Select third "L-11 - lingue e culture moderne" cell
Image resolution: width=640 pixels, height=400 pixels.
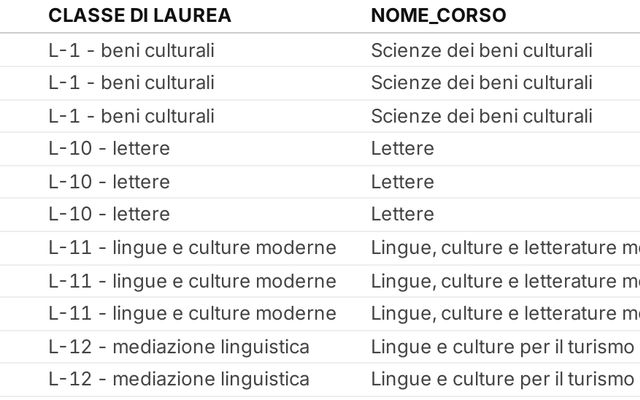[192, 314]
